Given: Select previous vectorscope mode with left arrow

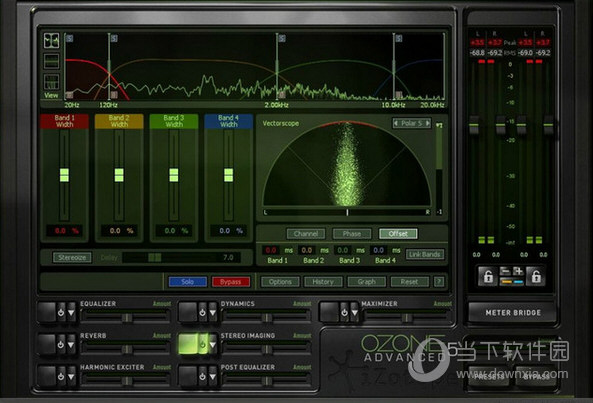Looking at the screenshot, I should [396, 123].
